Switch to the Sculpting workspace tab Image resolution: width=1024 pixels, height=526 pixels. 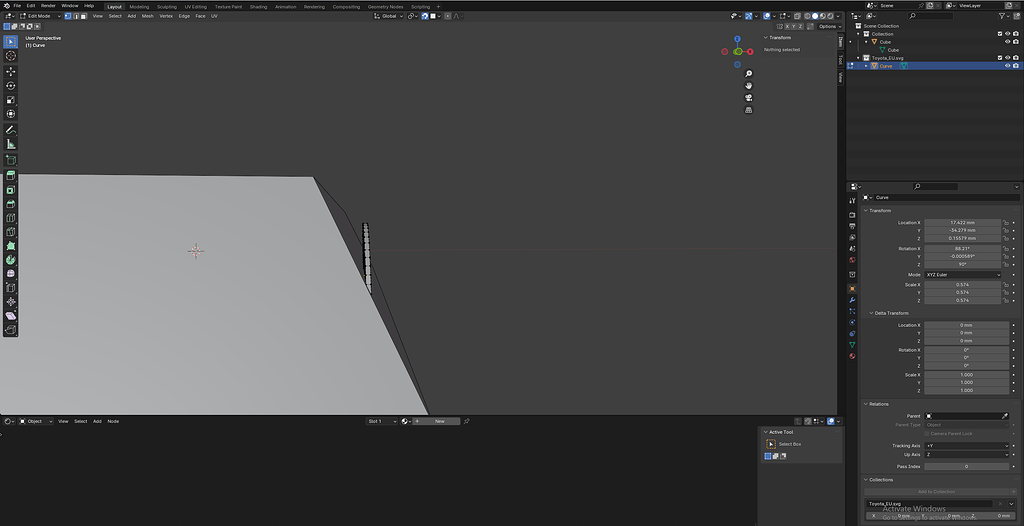click(167, 7)
